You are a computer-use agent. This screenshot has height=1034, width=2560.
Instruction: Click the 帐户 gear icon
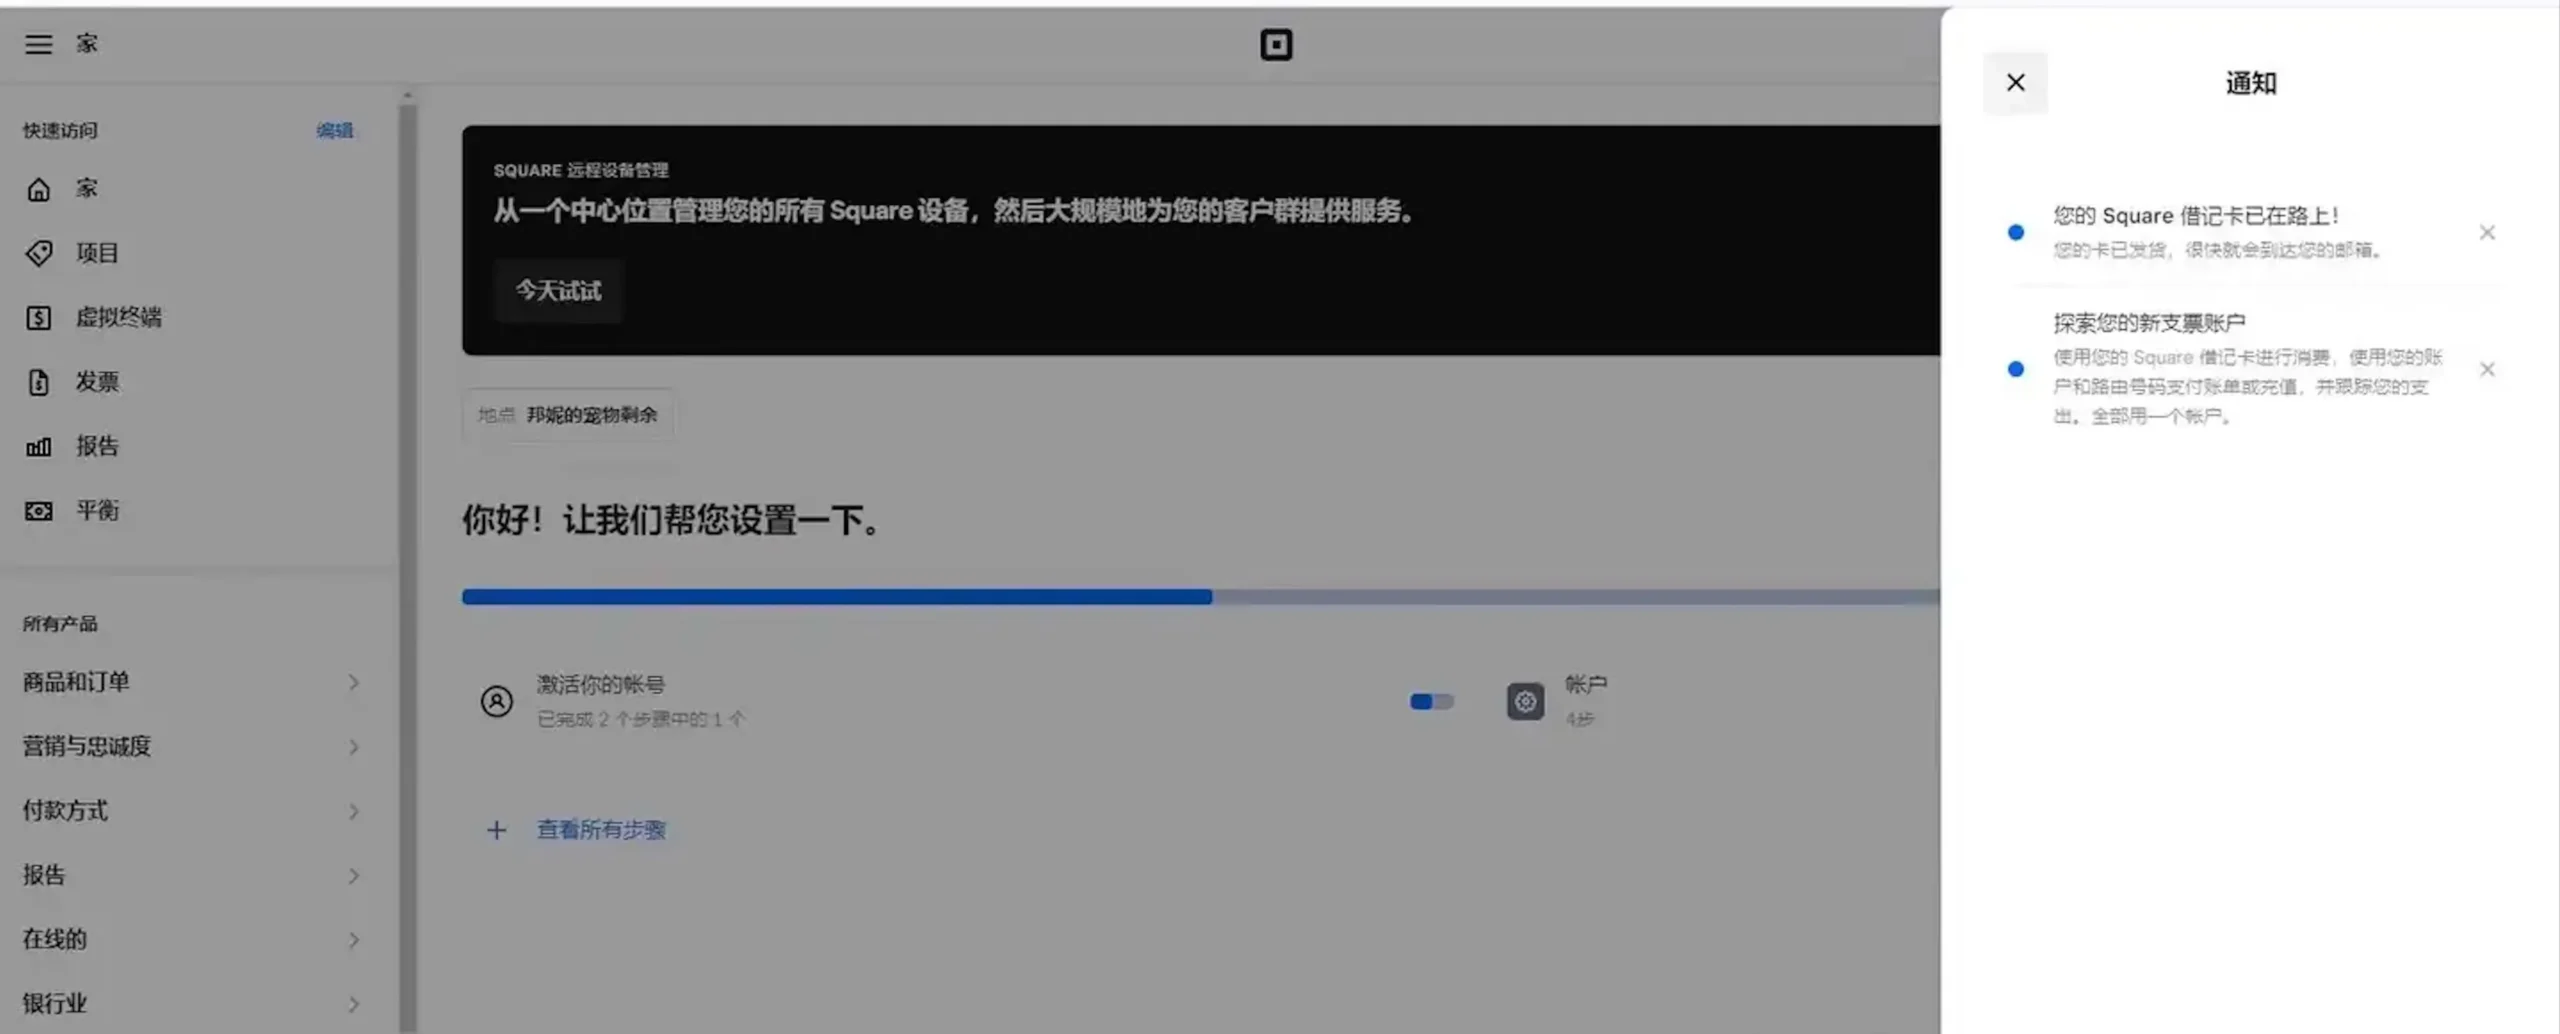pos(1524,701)
